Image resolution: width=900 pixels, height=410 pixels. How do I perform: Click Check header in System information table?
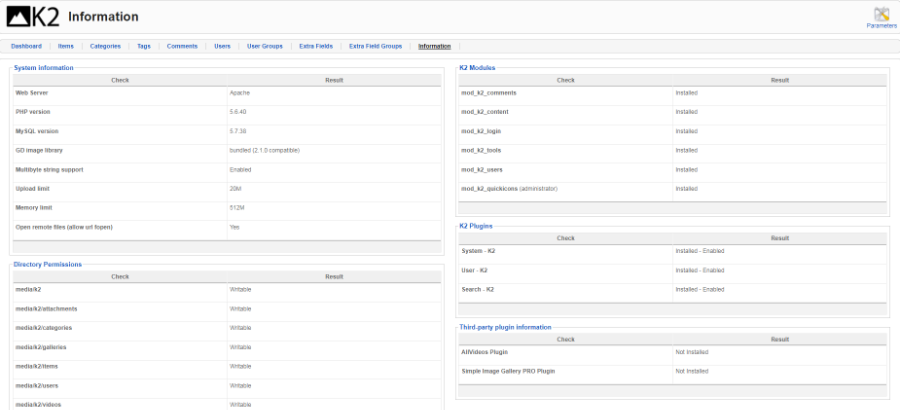(120, 80)
